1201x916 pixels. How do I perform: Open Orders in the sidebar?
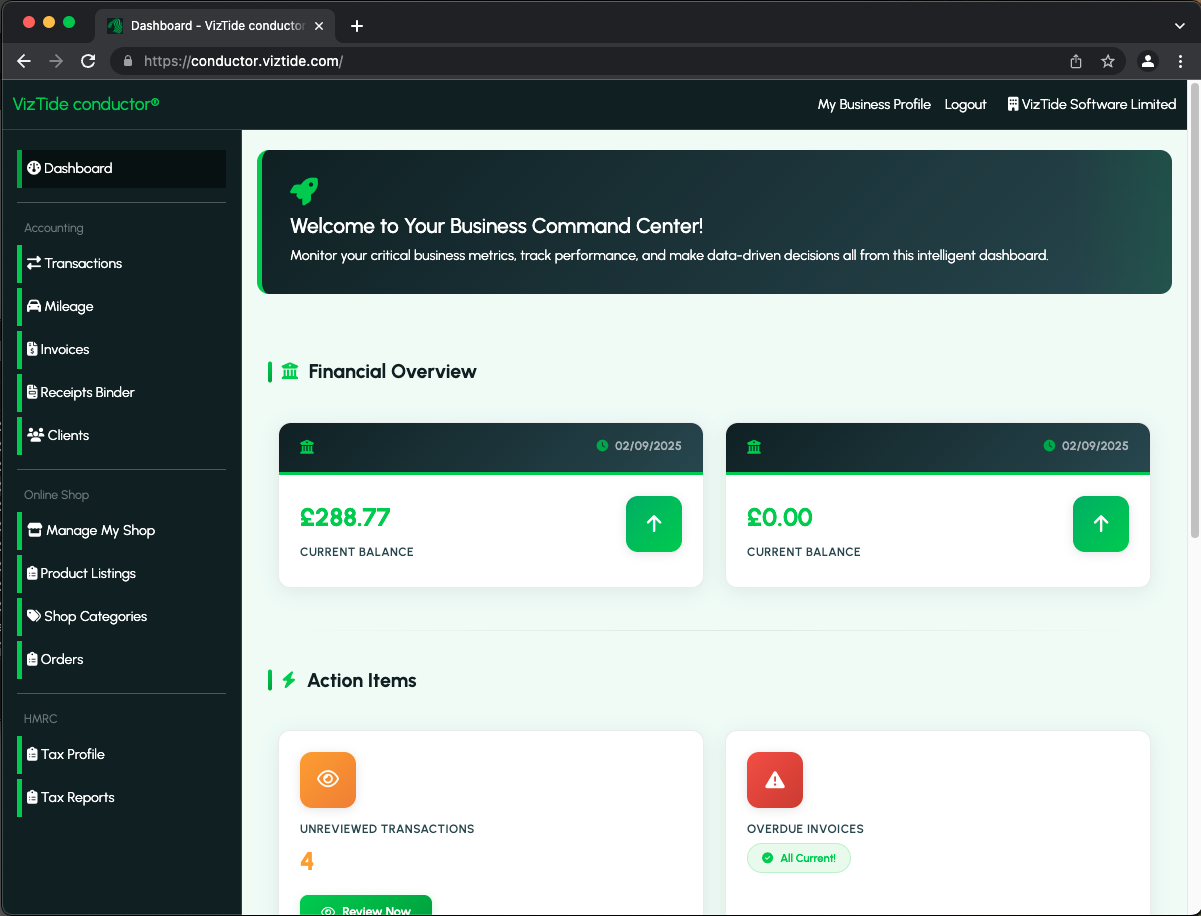122,659
